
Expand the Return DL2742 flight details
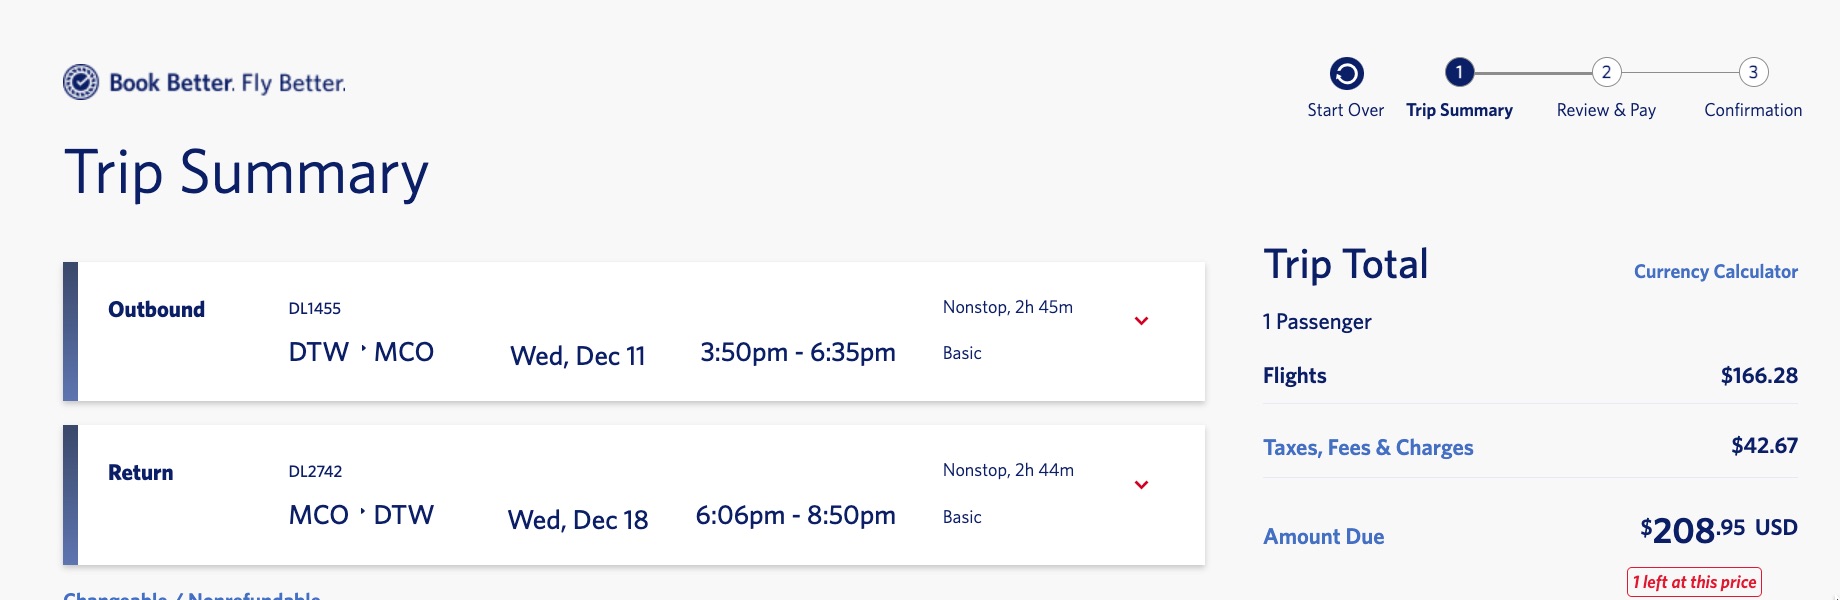tap(1140, 485)
